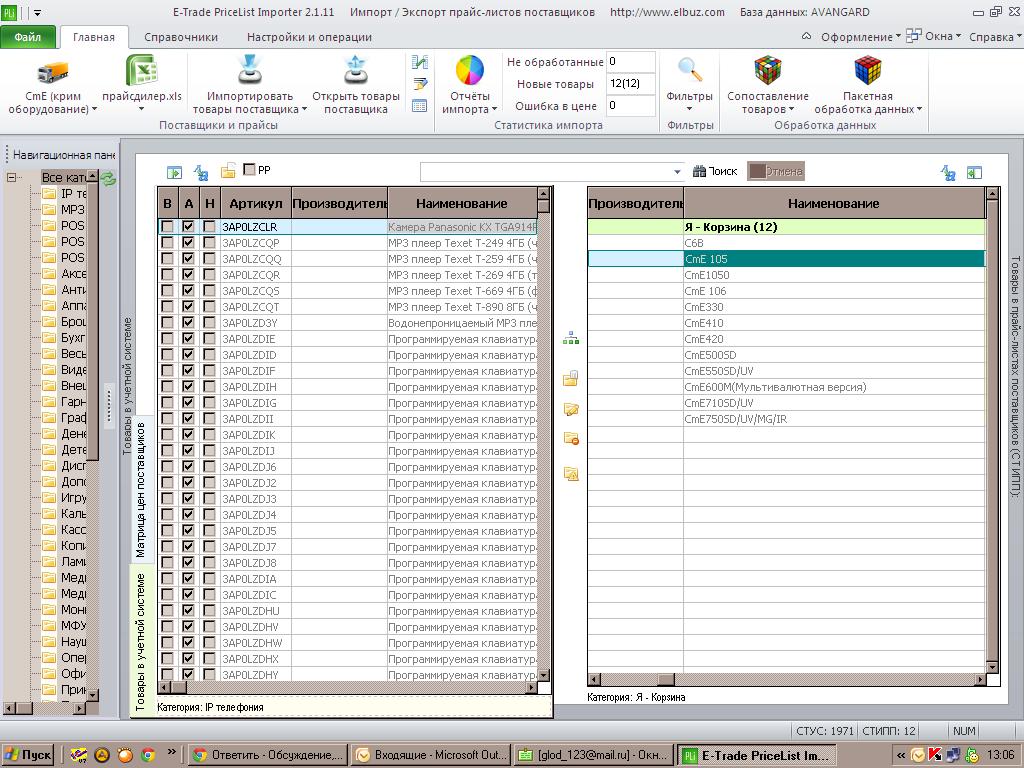1024x768 pixels.
Task: Toggle column B checkbox for 3AP0LZCQP
Action: [167, 242]
